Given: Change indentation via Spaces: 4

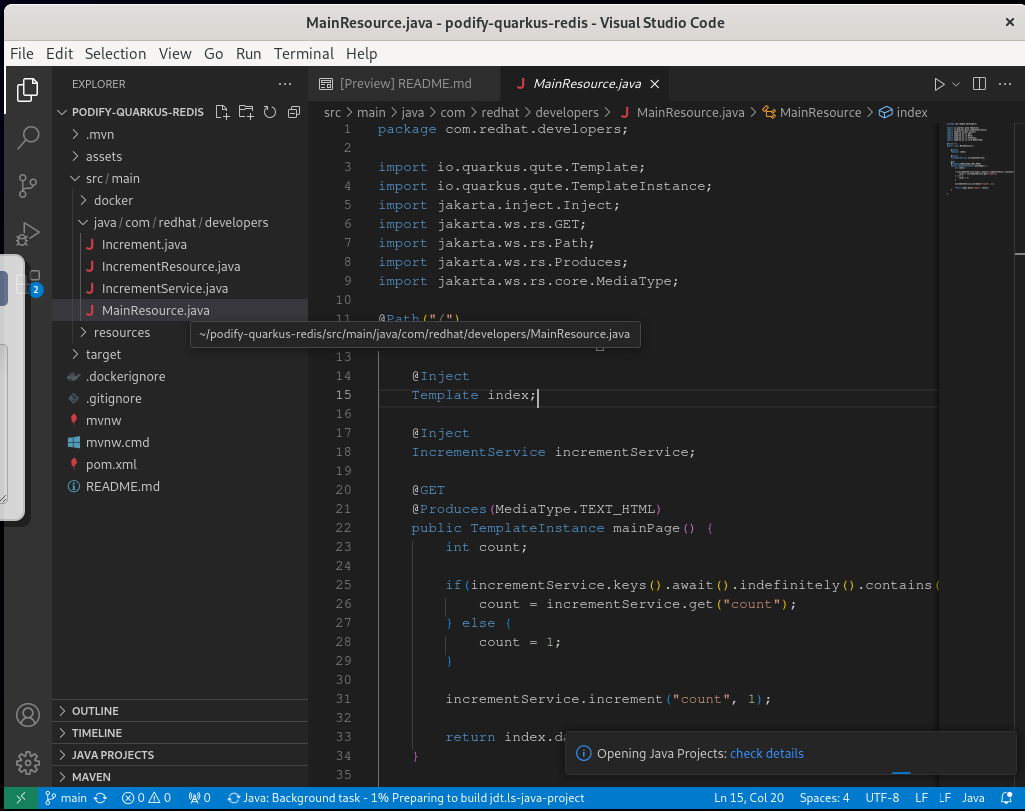Looking at the screenshot, I should click(x=824, y=798).
